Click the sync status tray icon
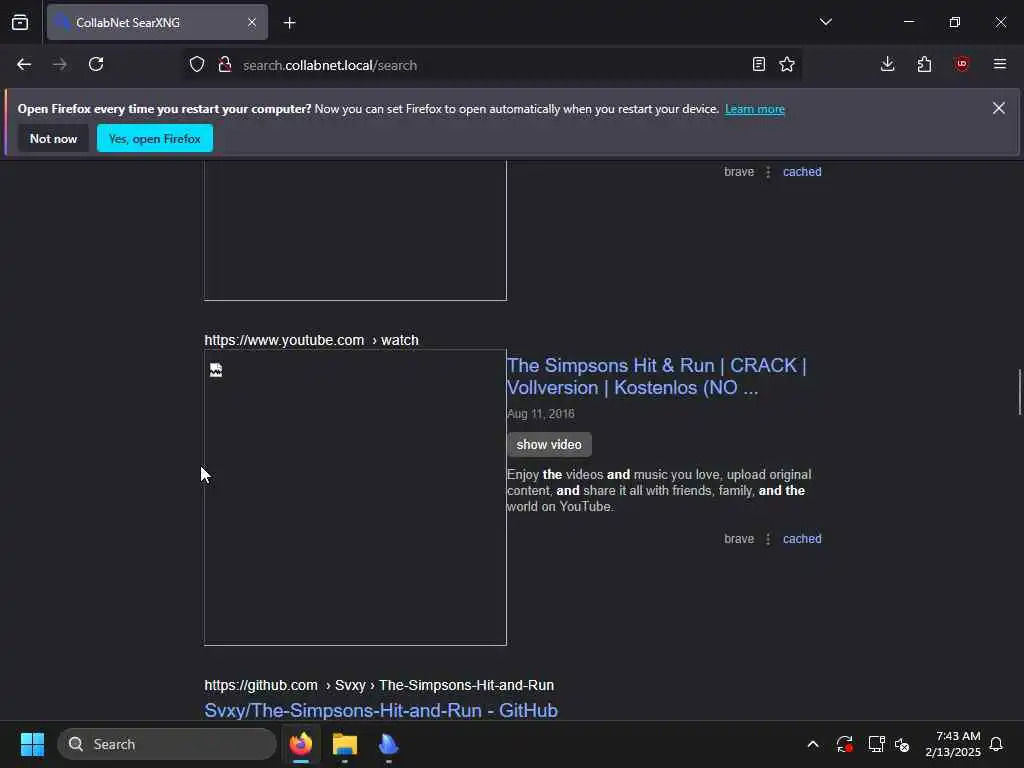This screenshot has width=1024, height=768. [844, 744]
